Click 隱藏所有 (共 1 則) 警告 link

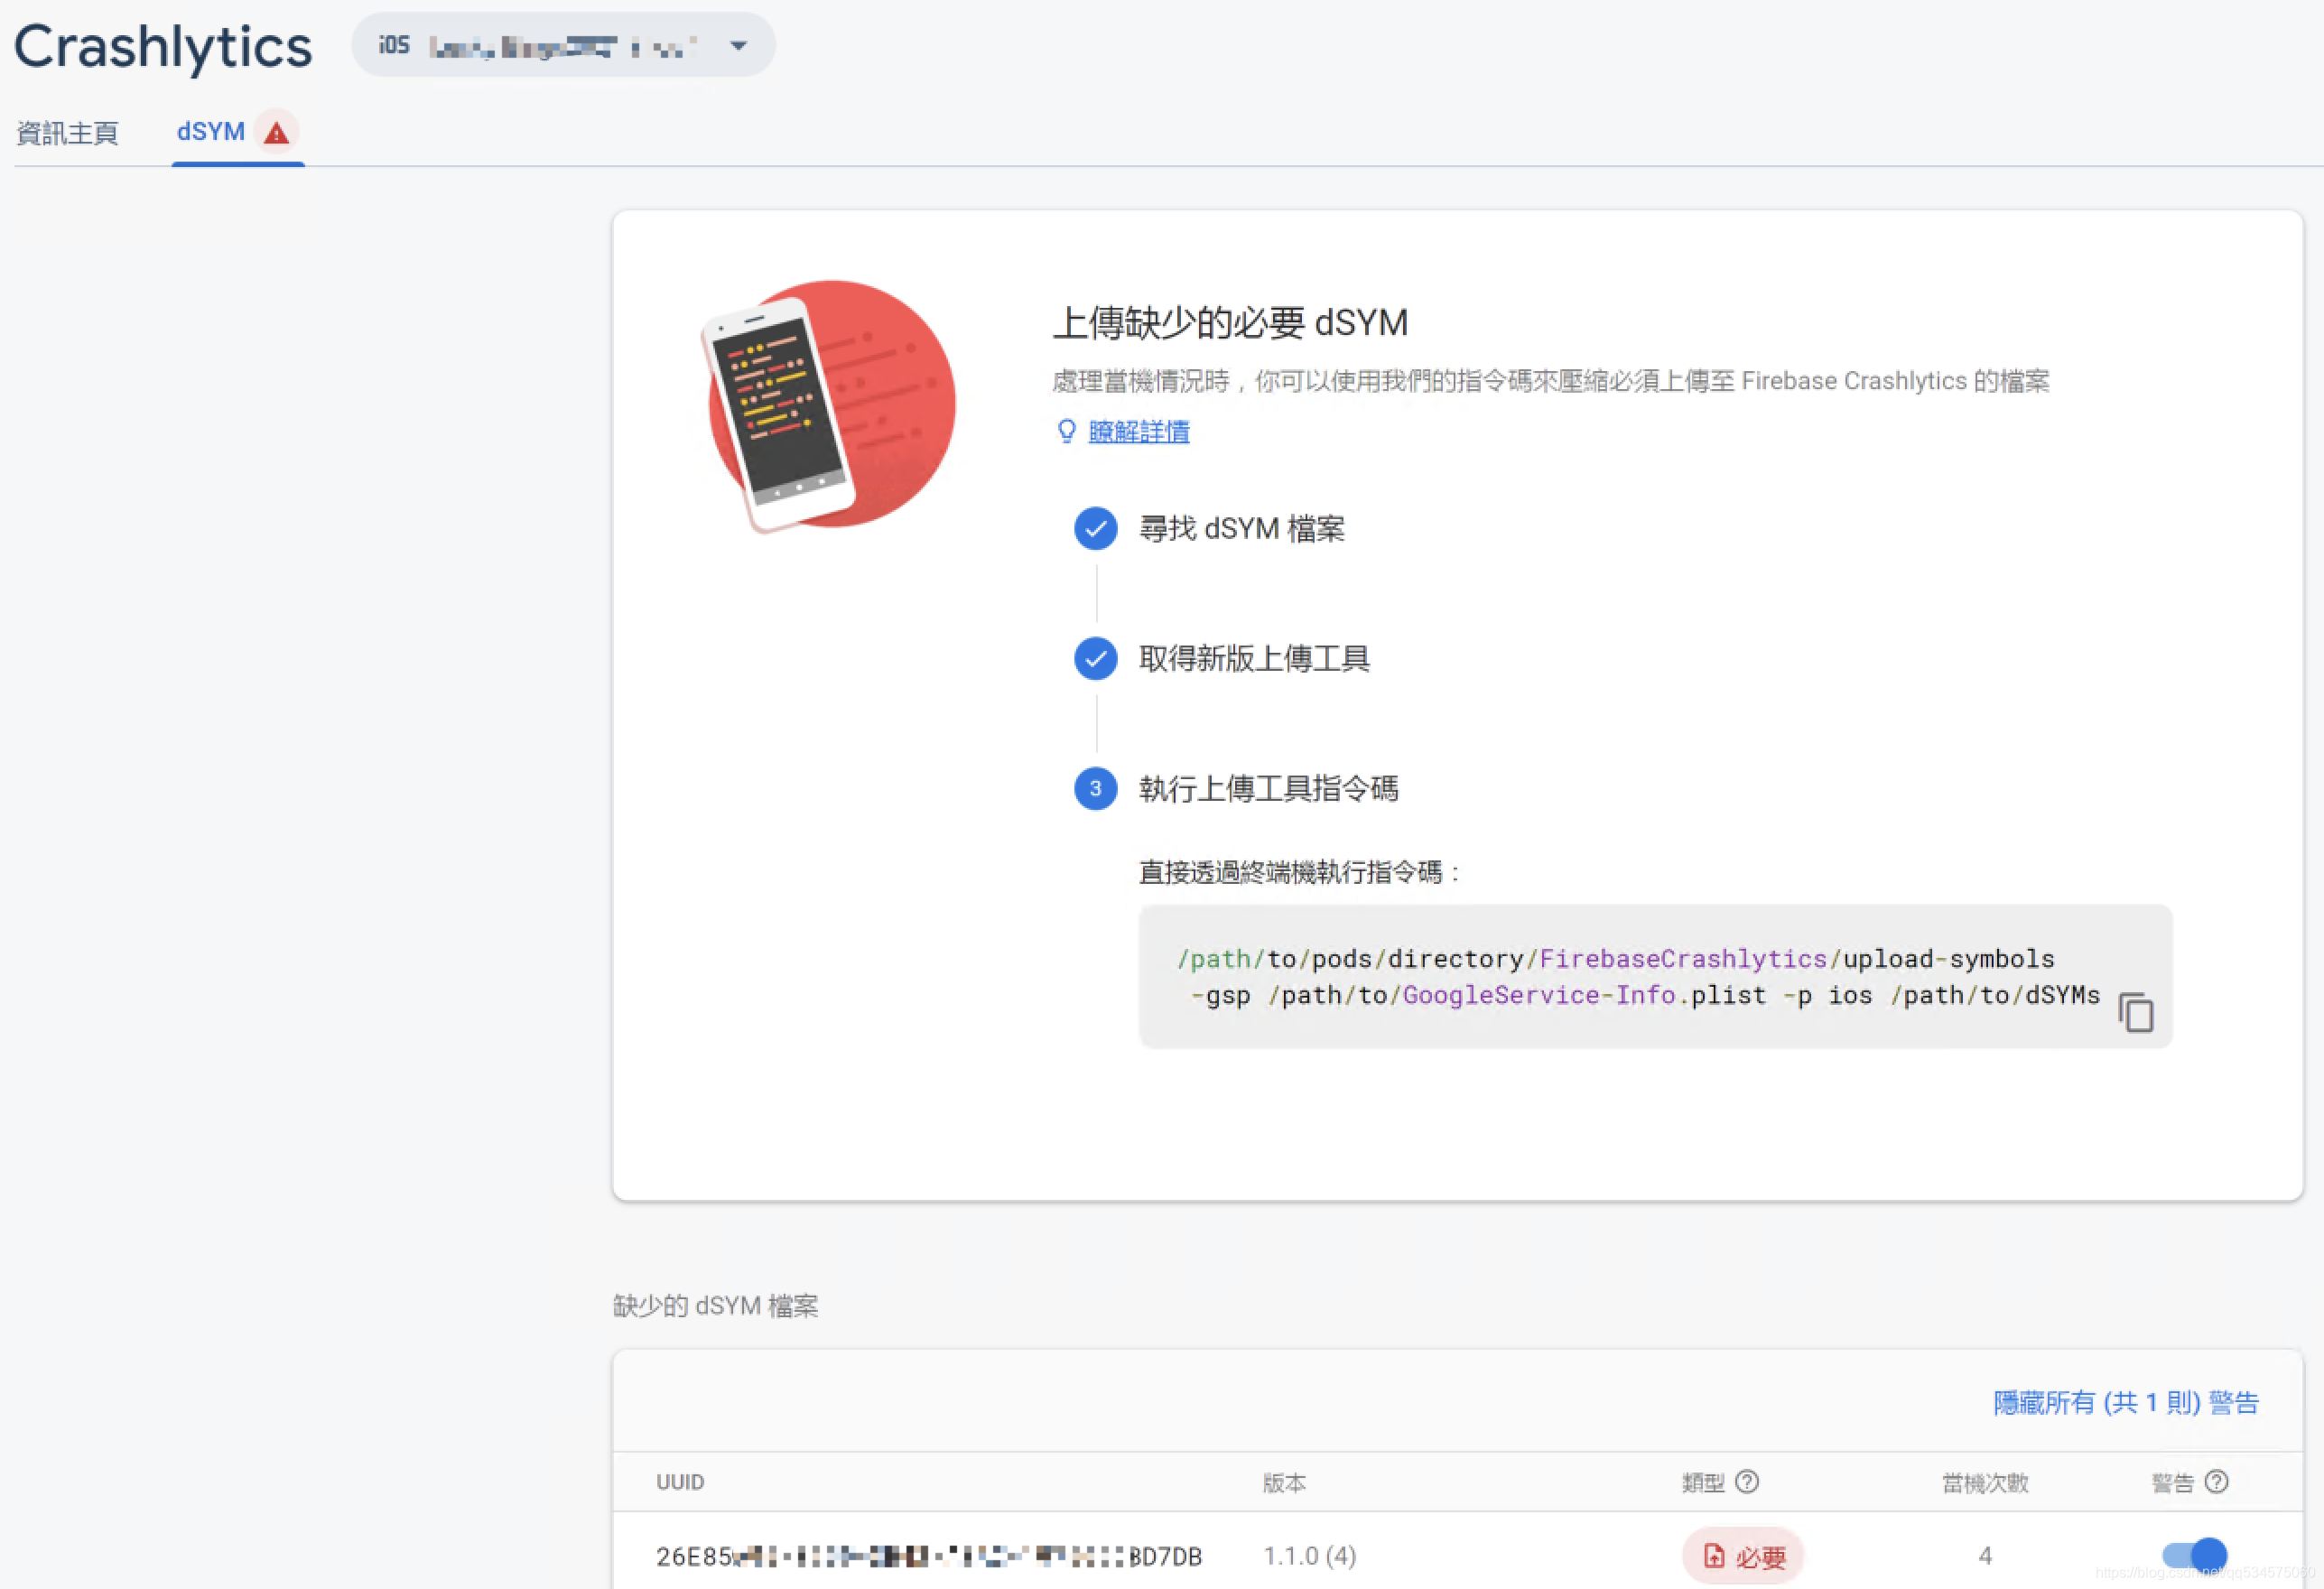(x=2125, y=1402)
